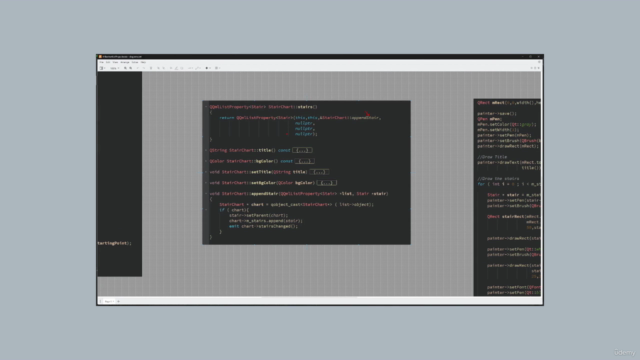
Task: Click the fill color bucket icon
Action: (x=171, y=68)
